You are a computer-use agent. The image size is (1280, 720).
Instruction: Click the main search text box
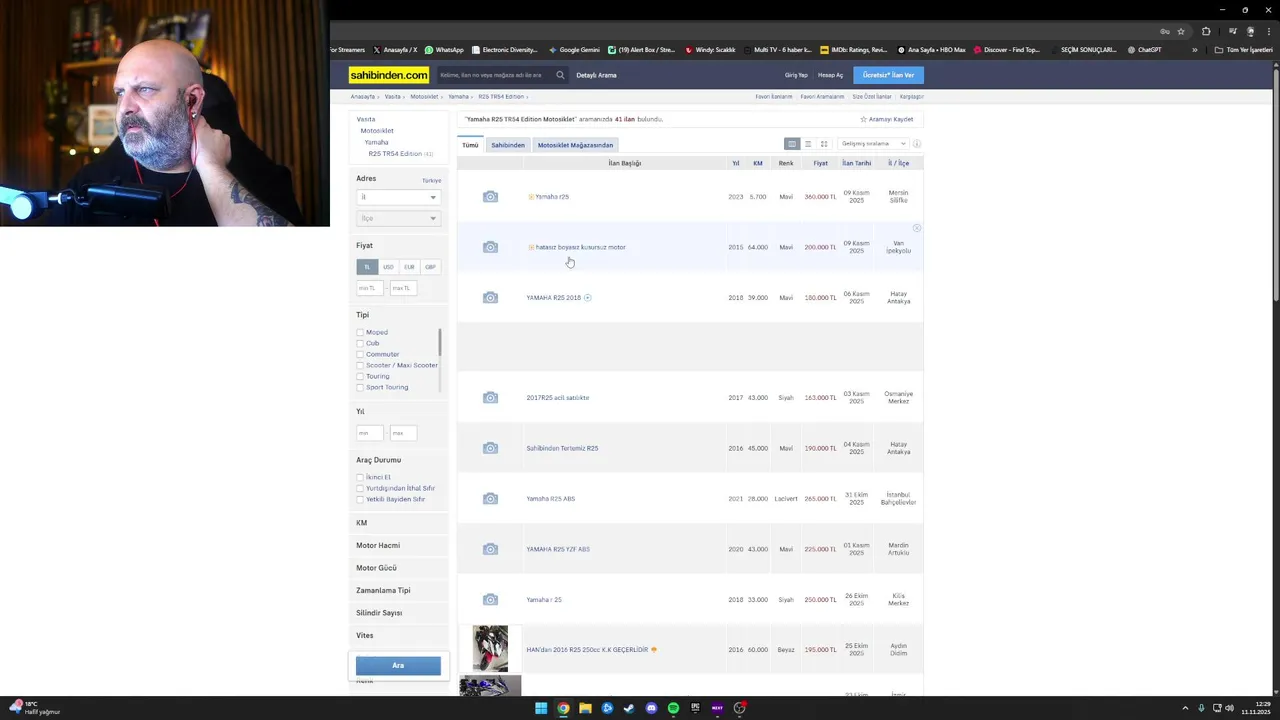tap(494, 75)
